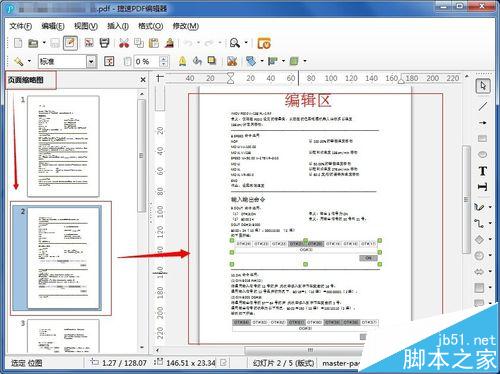Click the slide 2 / 5 status field
This screenshot has width=500, height=374.
coord(283,363)
